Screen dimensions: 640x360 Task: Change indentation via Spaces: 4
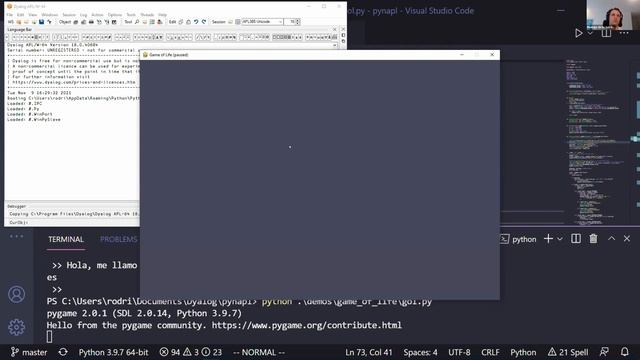(x=420, y=352)
